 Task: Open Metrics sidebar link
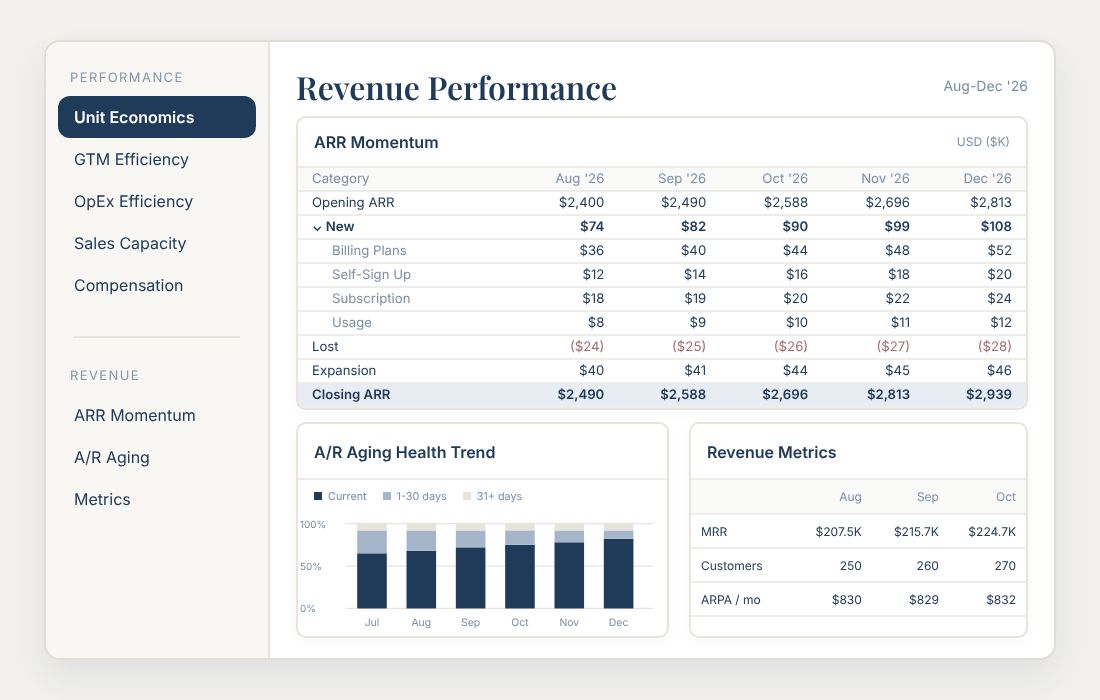(x=102, y=499)
